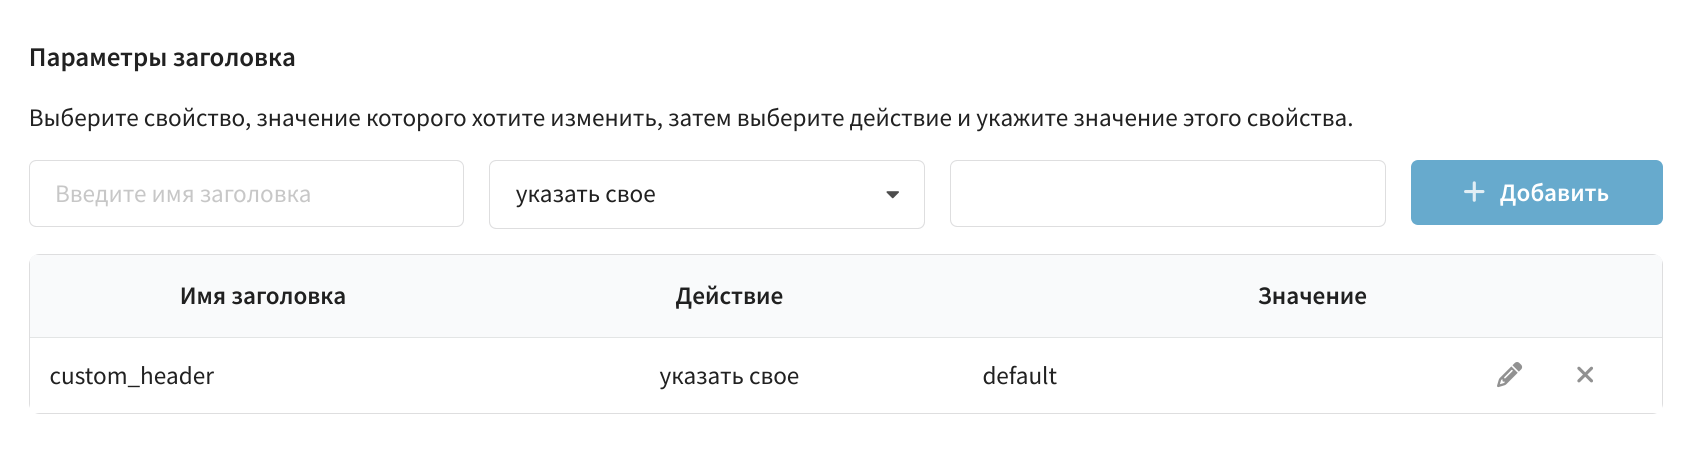
Task: Click the word 'действие' in the description text
Action: coord(900,118)
